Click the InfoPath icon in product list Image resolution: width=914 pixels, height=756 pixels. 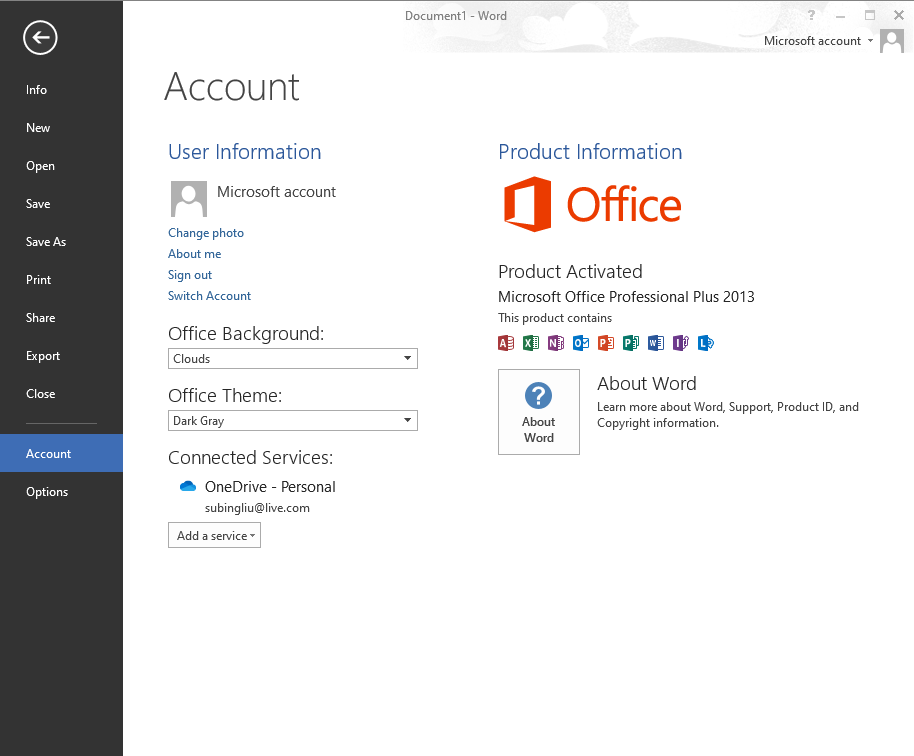tap(681, 343)
